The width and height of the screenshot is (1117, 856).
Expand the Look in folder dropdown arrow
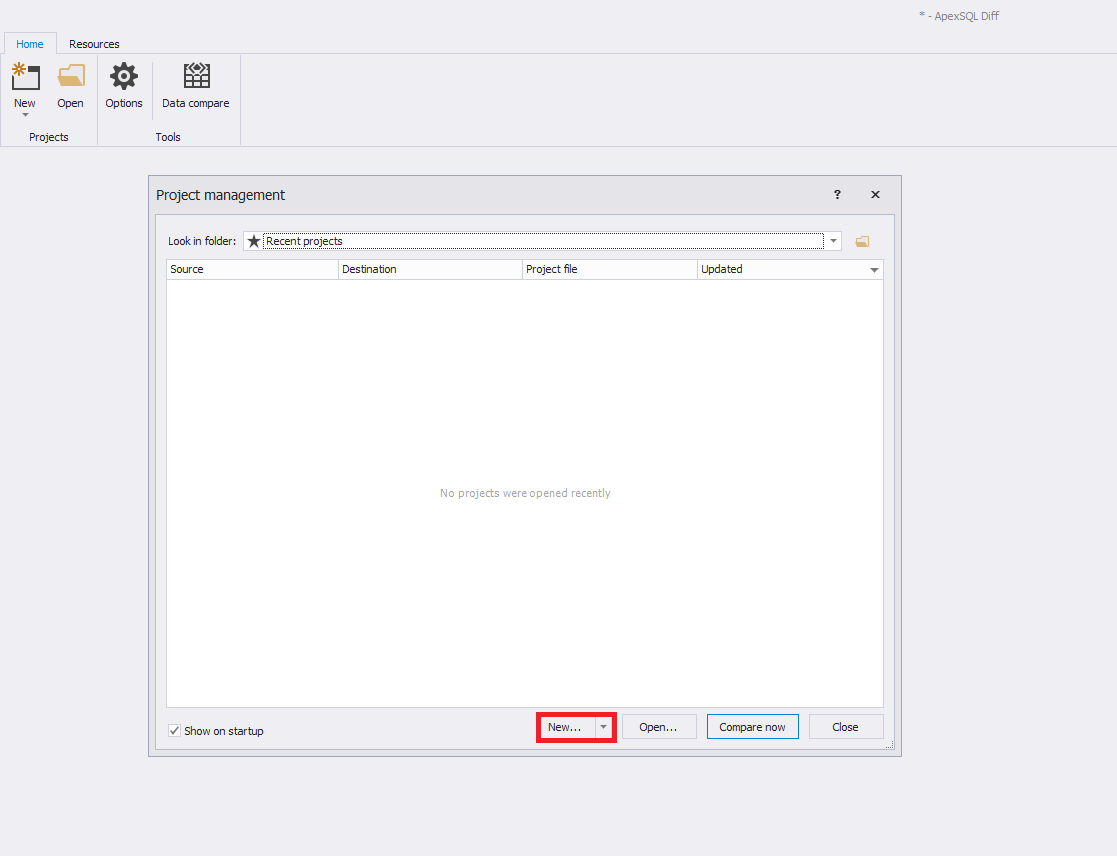833,241
